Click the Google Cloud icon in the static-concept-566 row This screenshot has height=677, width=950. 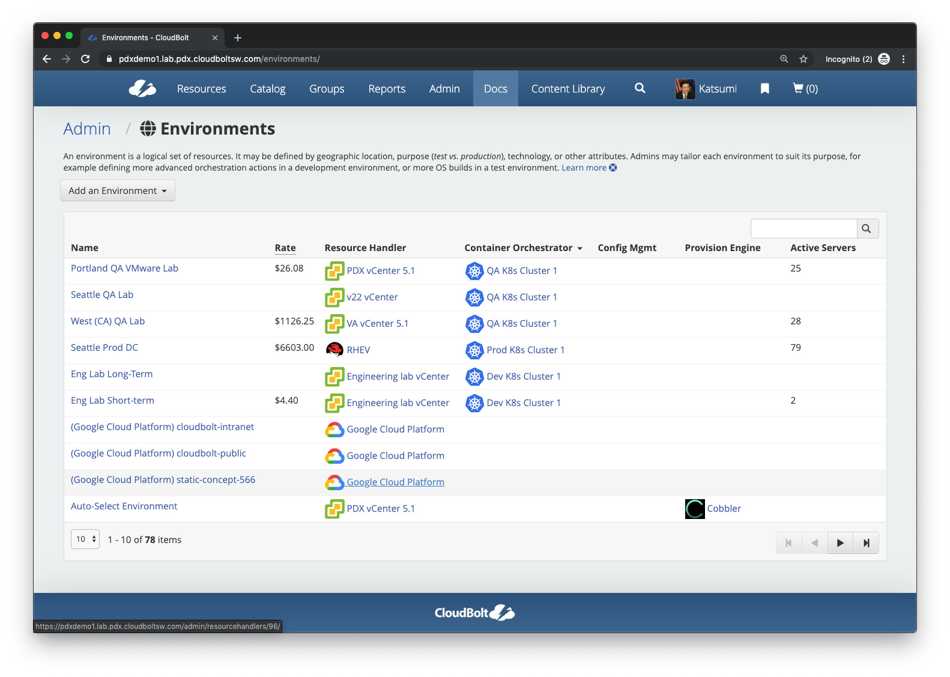pos(334,482)
